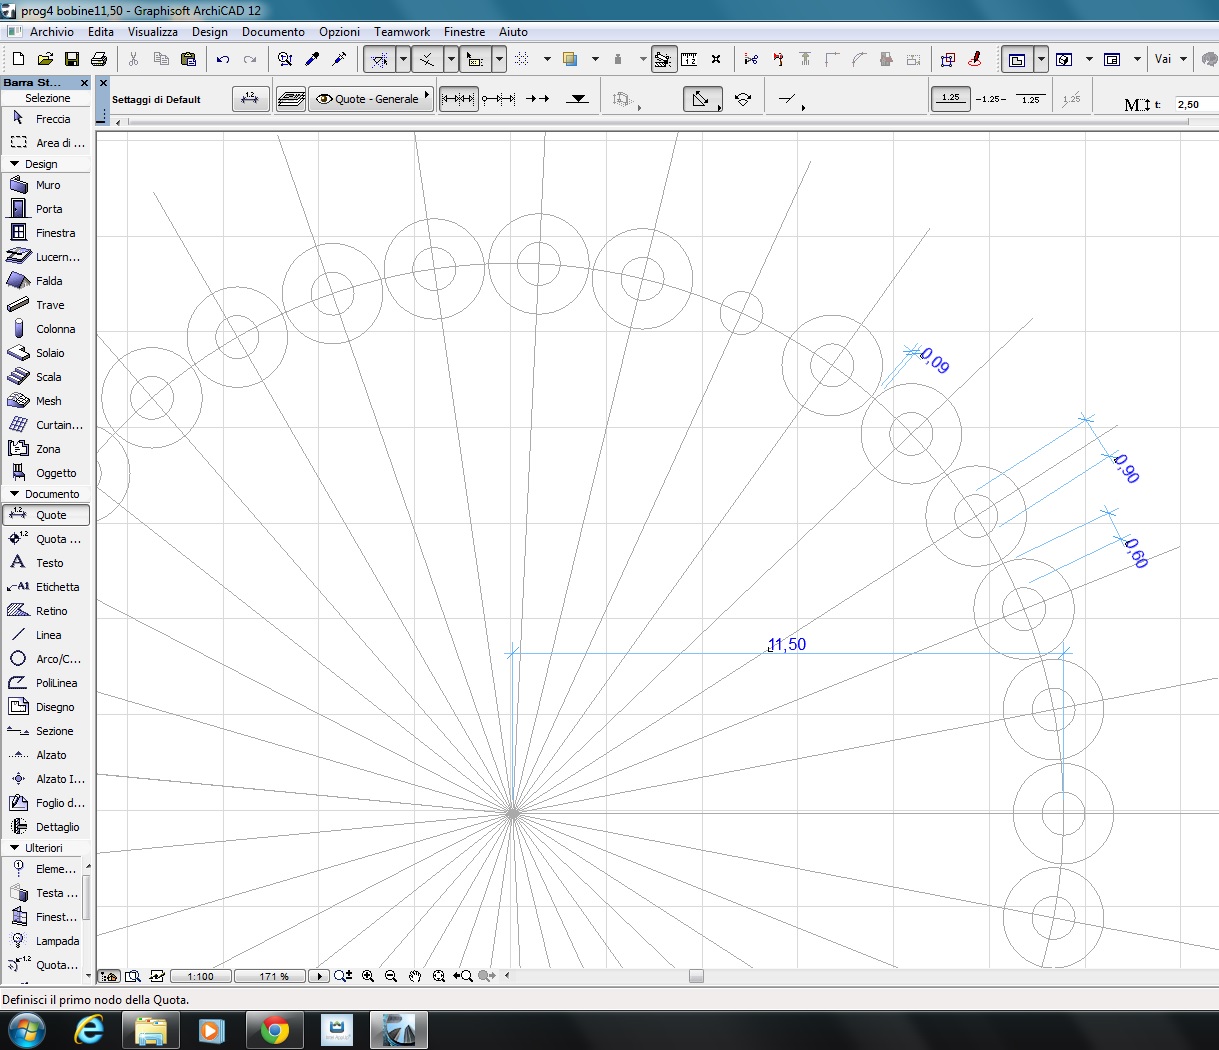The height and width of the screenshot is (1050, 1219).
Task: Collapse the Documento toolbox group
Action: click(15, 493)
